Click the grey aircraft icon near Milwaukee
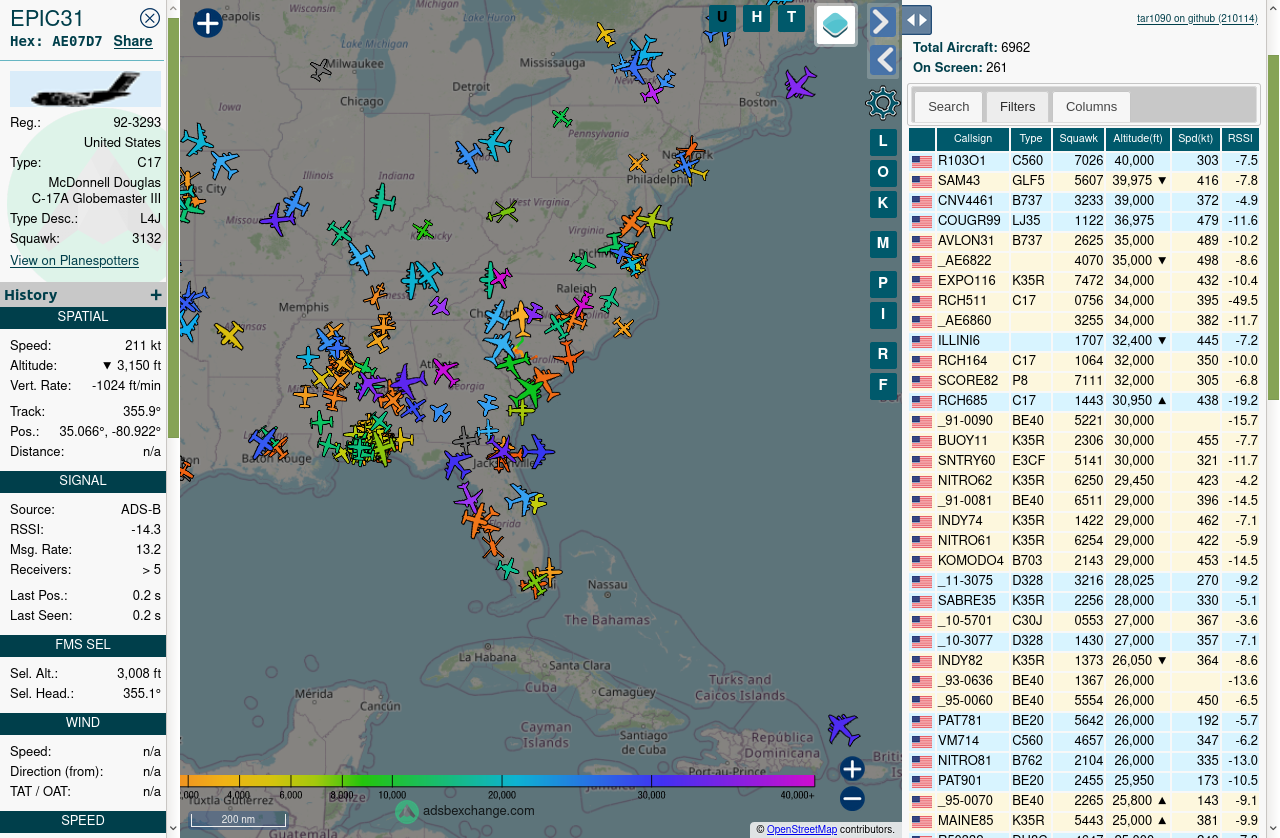This screenshot has height=838, width=1280. [x=321, y=70]
